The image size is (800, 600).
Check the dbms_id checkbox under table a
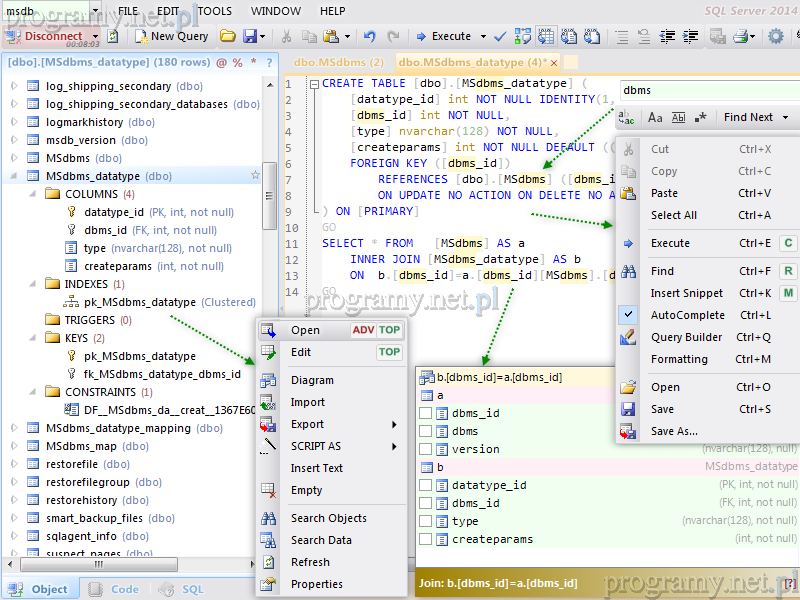coord(426,413)
